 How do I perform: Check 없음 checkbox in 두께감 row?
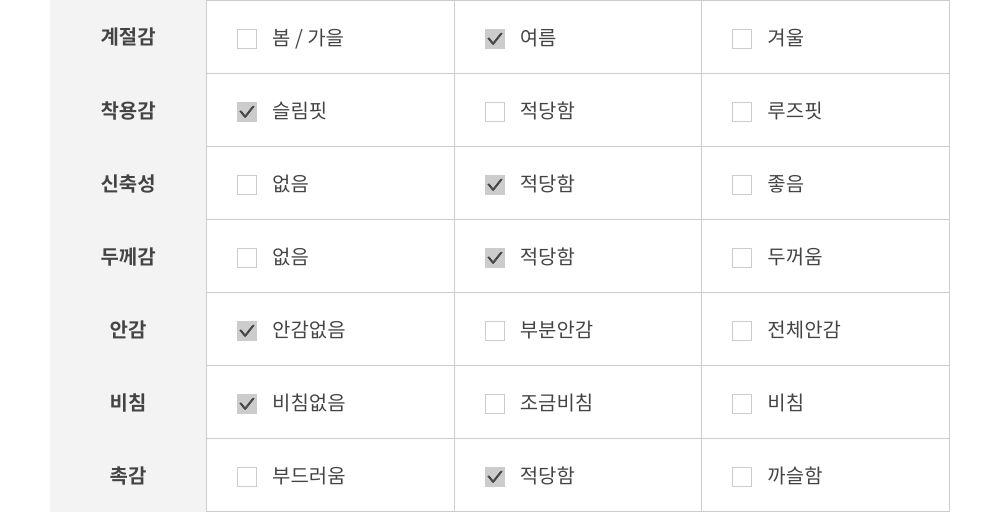[247, 258]
